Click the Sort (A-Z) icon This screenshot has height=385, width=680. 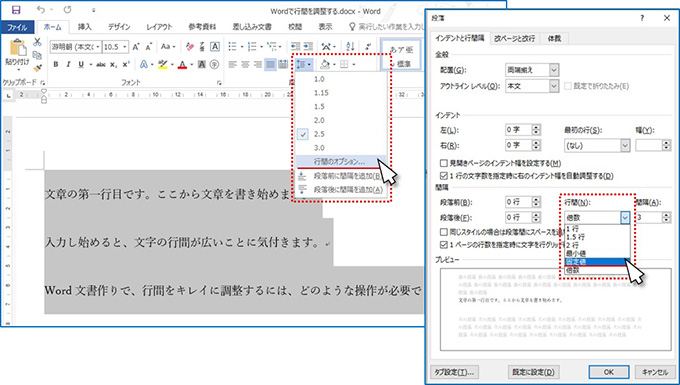(350, 46)
